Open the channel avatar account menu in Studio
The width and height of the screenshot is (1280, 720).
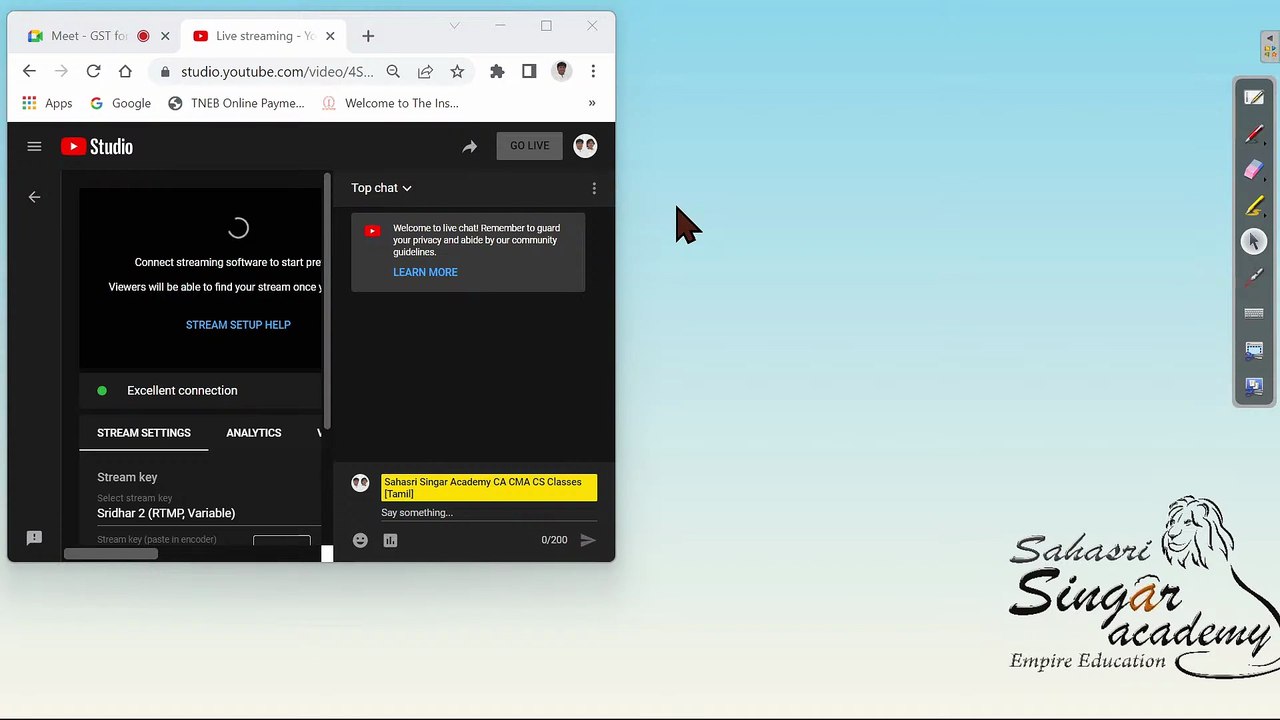585,146
